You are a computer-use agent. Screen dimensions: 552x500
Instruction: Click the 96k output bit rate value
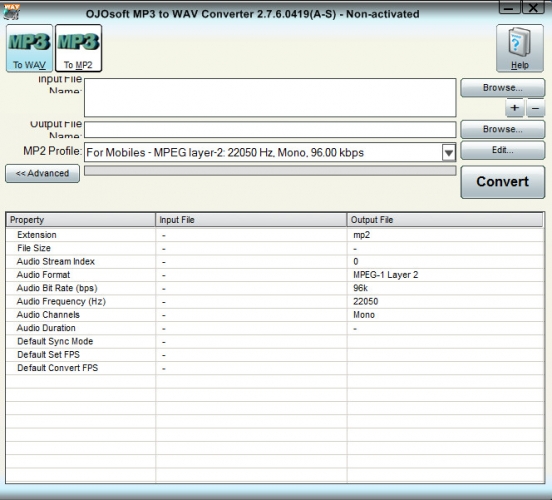point(360,288)
